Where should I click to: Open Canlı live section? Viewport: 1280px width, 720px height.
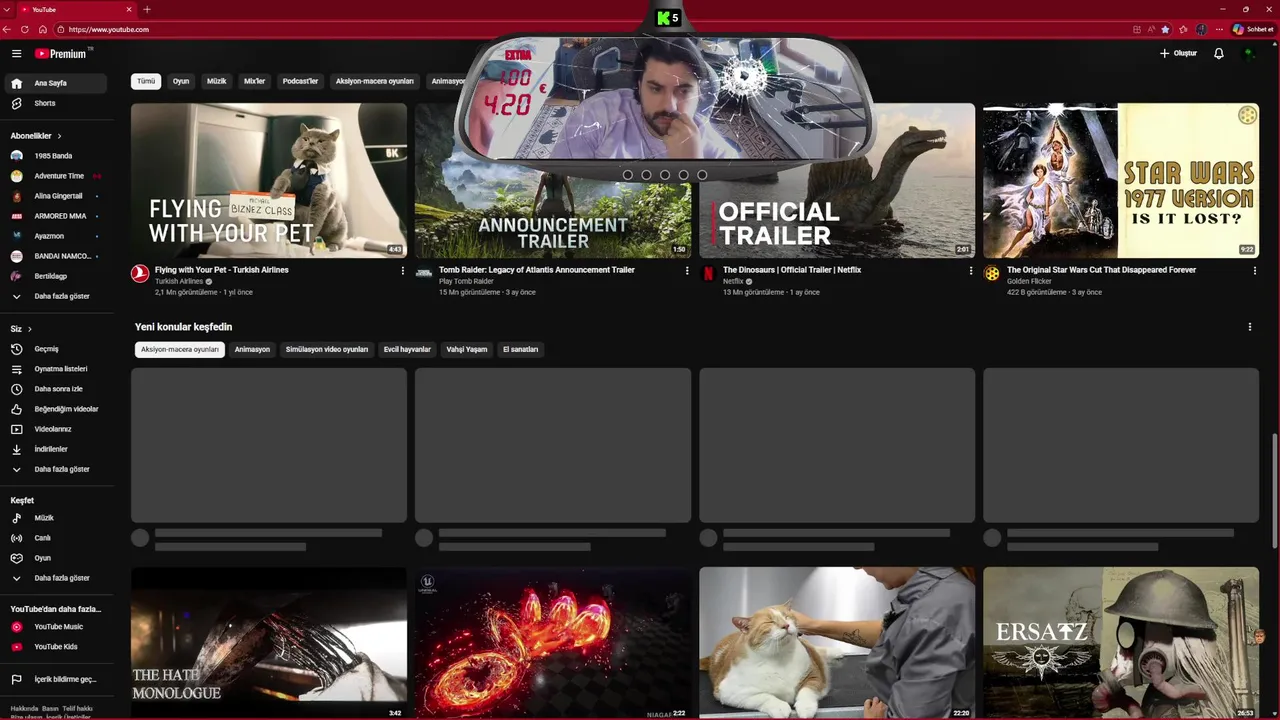pyautogui.click(x=55, y=538)
